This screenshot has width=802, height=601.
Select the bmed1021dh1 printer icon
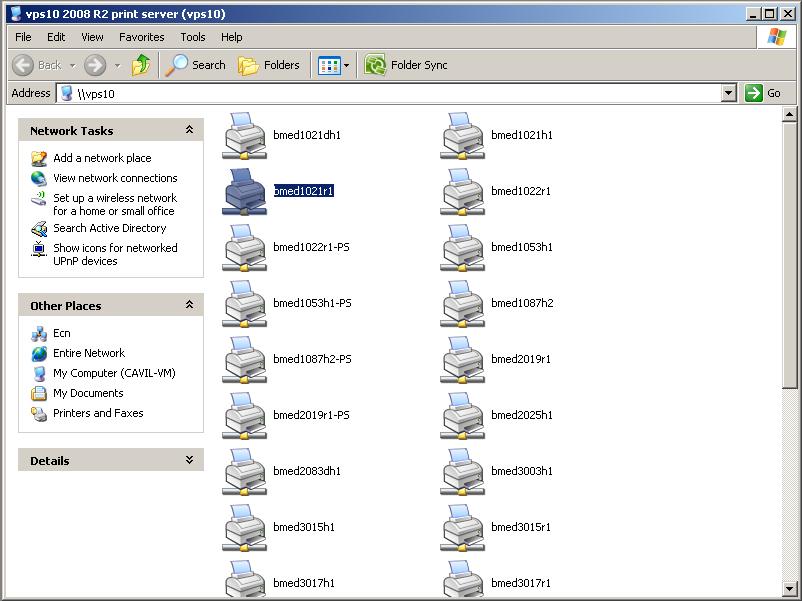244,135
